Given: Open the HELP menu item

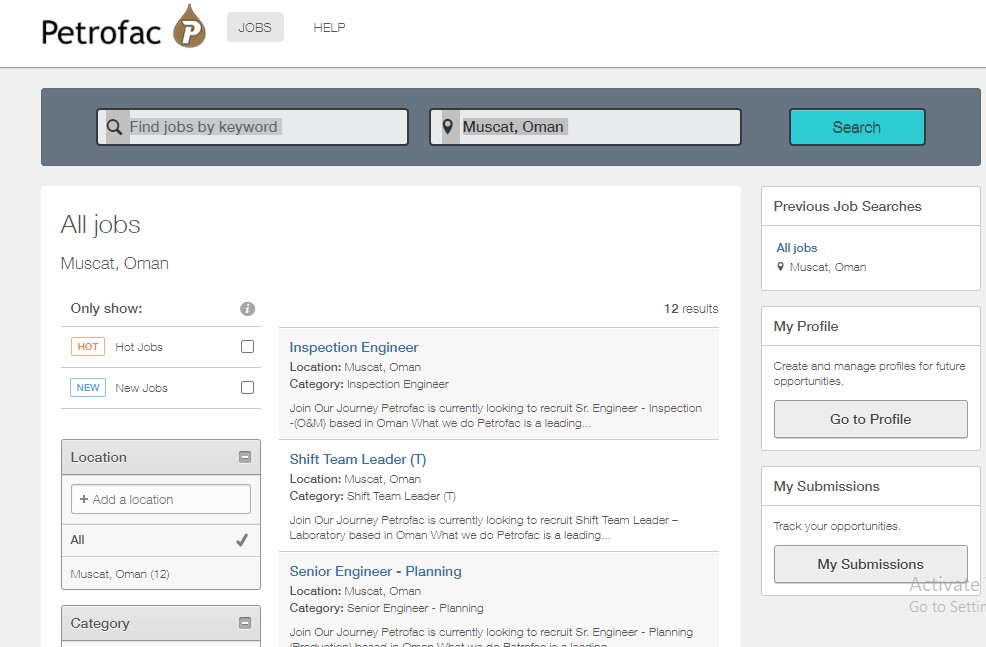Looking at the screenshot, I should 329,28.
